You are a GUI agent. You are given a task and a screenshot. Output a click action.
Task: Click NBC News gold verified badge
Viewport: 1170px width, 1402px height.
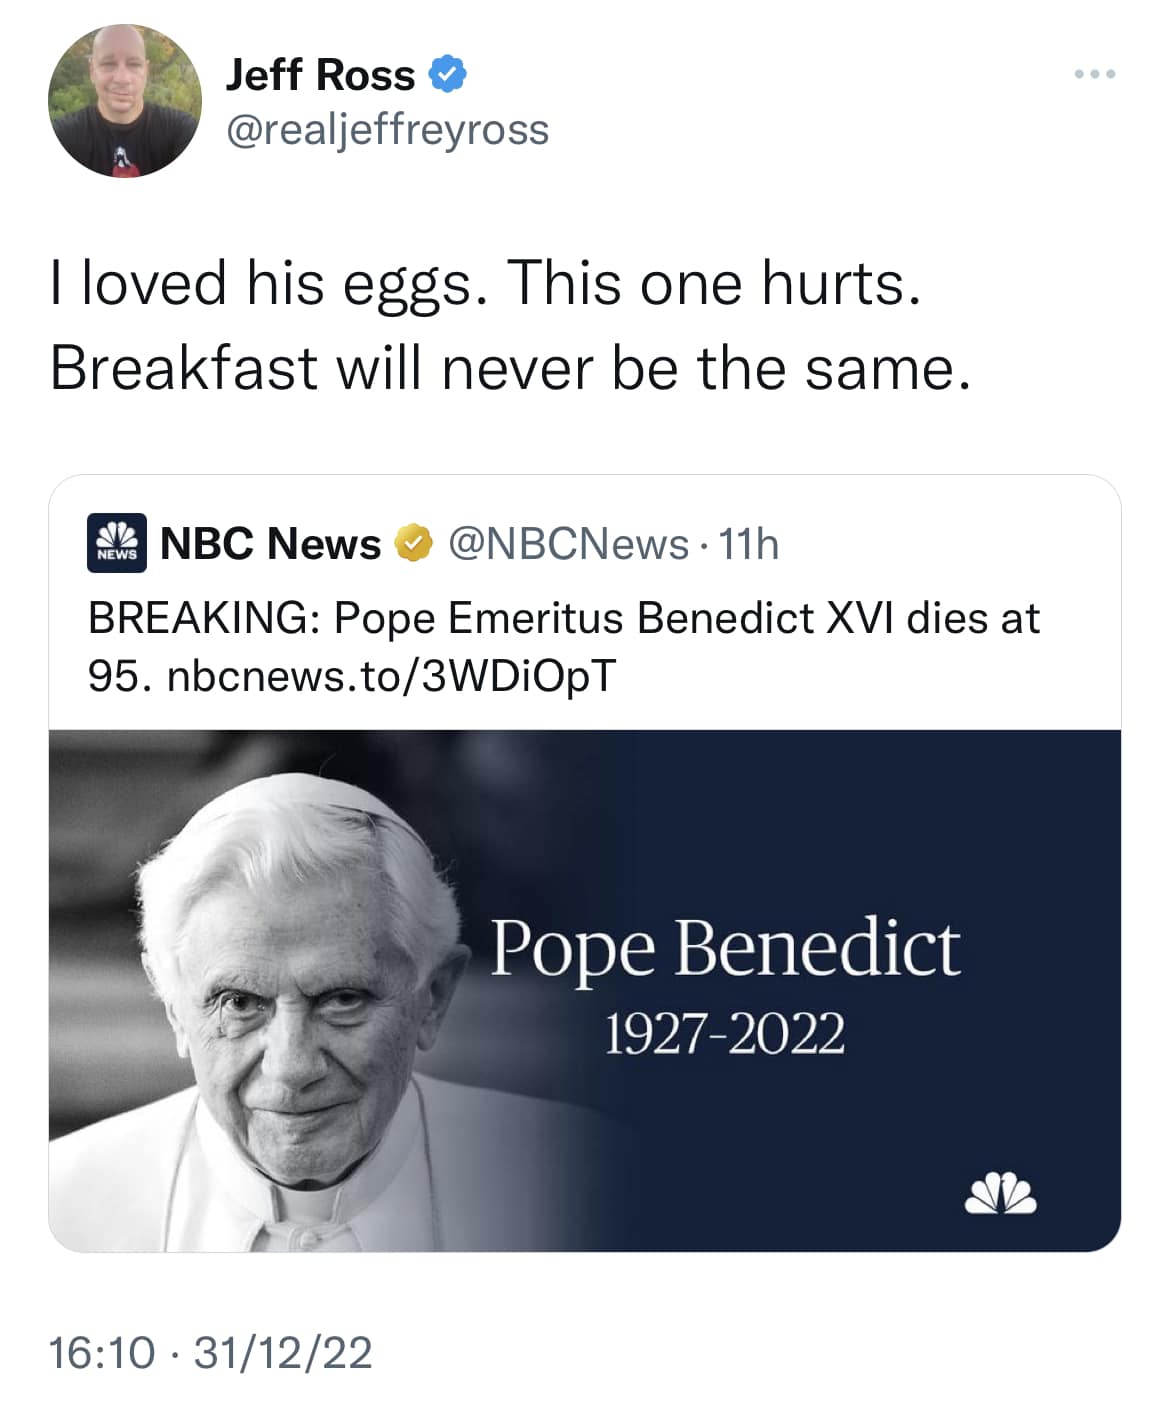tap(414, 544)
